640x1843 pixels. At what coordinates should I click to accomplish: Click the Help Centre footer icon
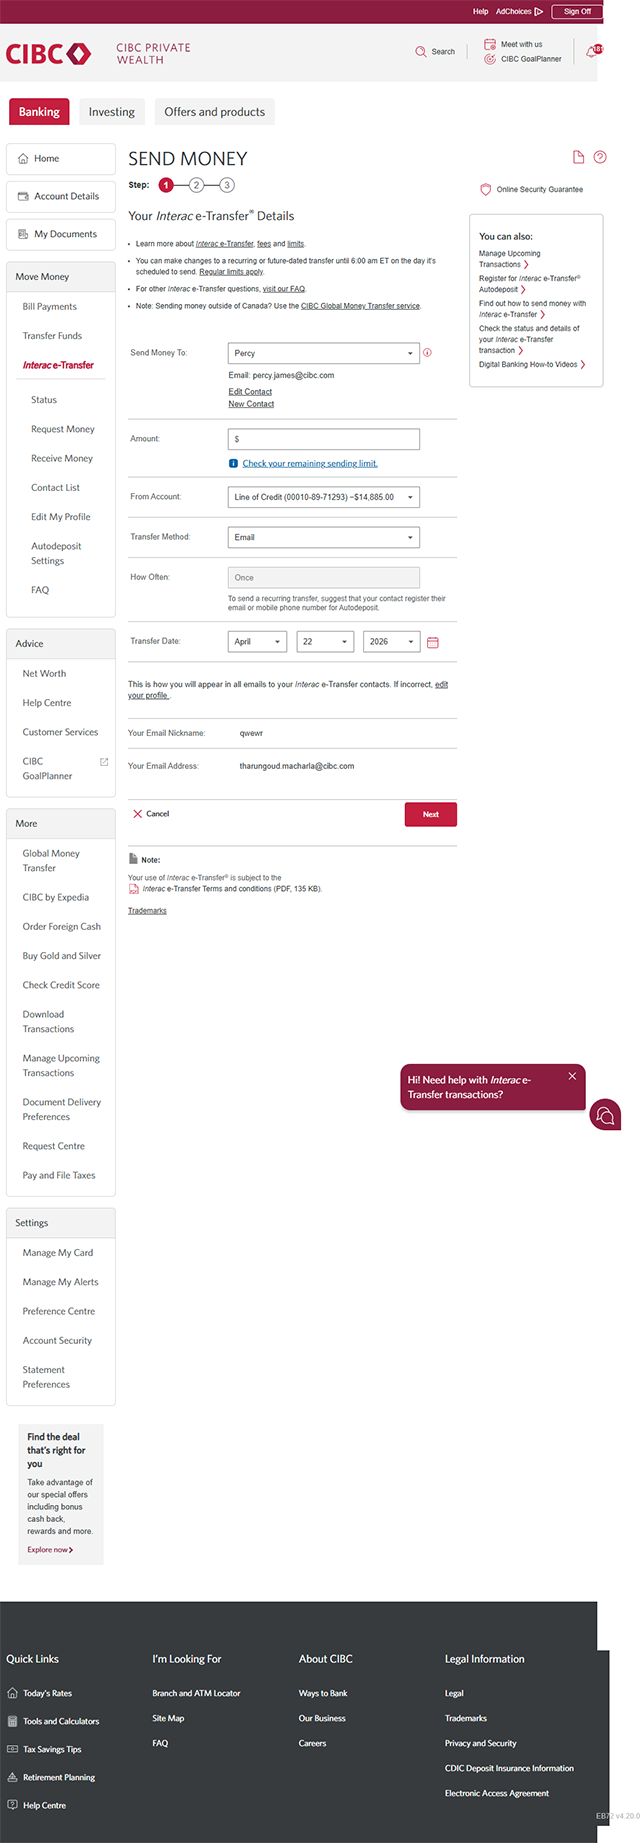12,1805
